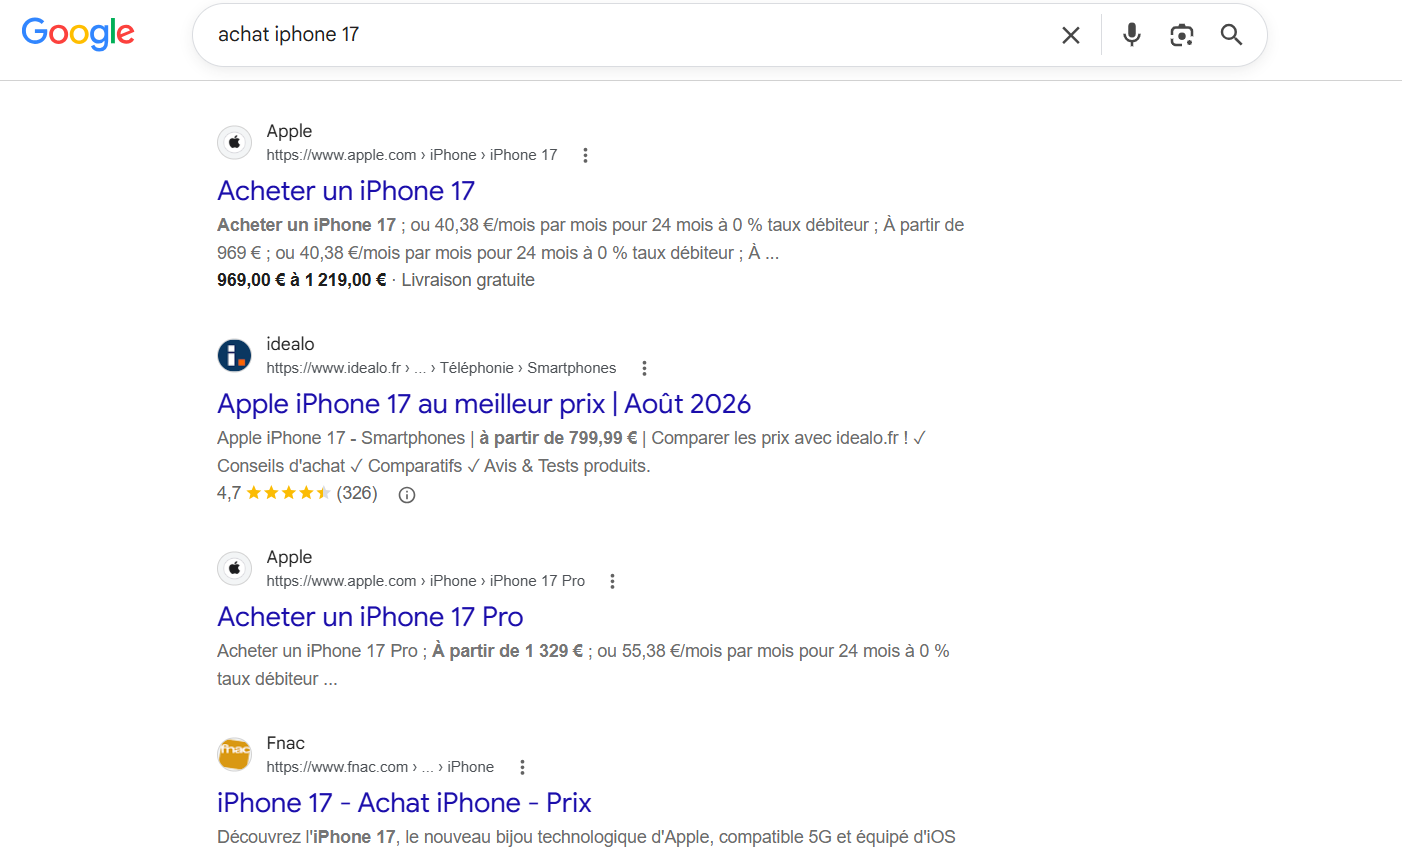Open Google Lens image search
1402x855 pixels.
(x=1182, y=35)
